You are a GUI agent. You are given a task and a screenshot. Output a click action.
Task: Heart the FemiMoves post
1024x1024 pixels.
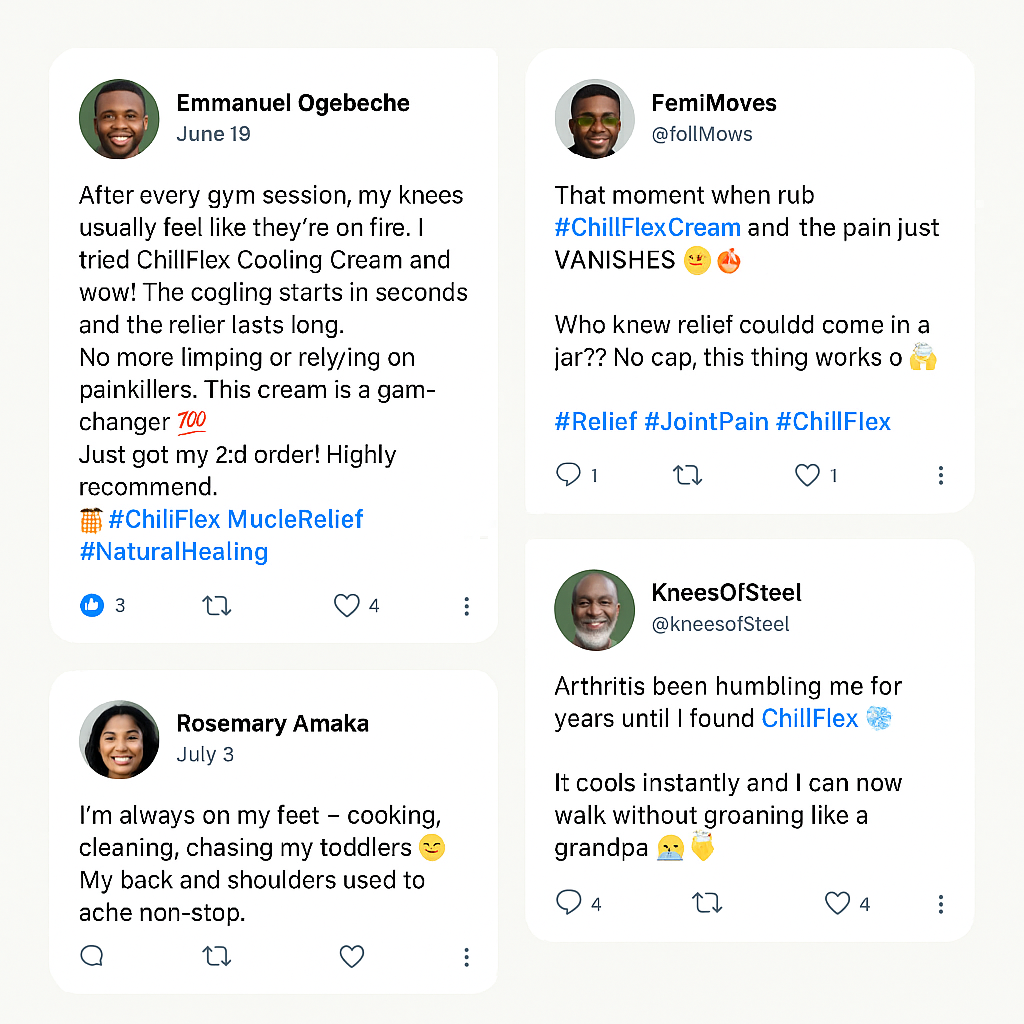tap(807, 475)
